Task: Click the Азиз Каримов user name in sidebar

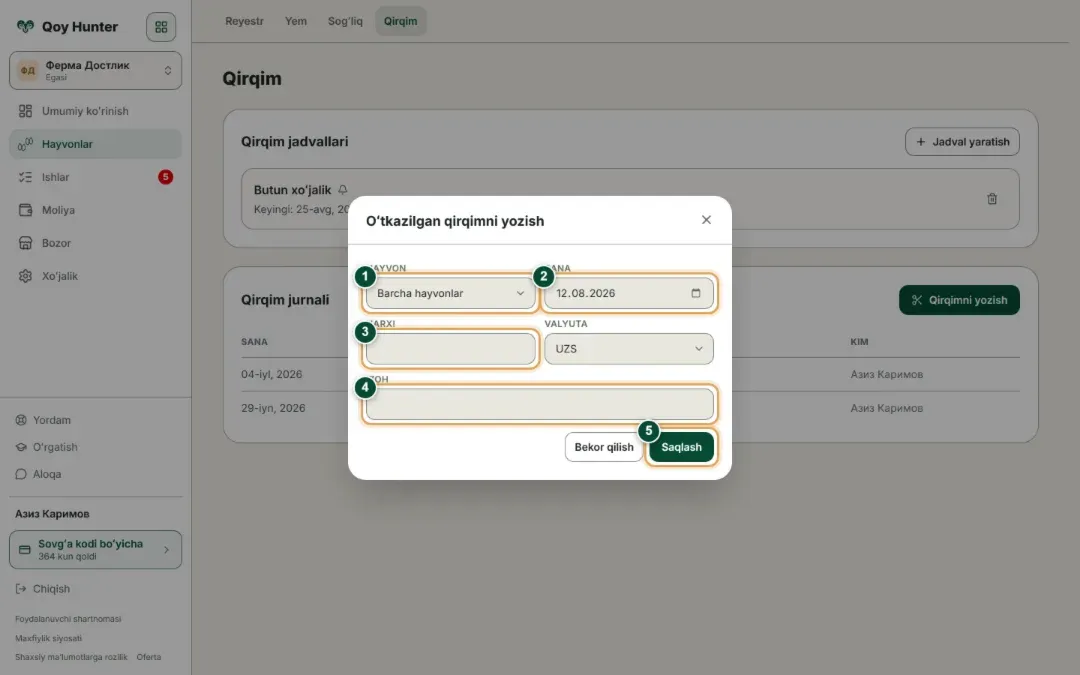Action: [x=52, y=514]
